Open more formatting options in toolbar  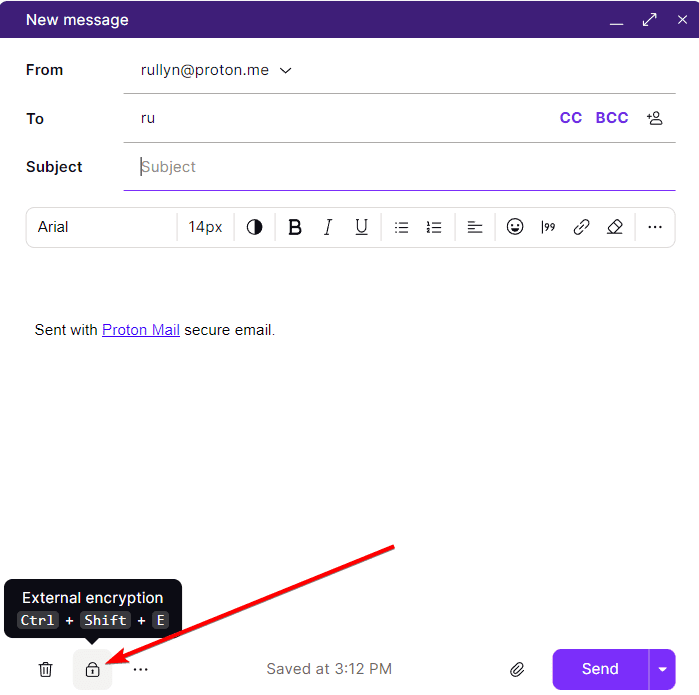(x=655, y=227)
